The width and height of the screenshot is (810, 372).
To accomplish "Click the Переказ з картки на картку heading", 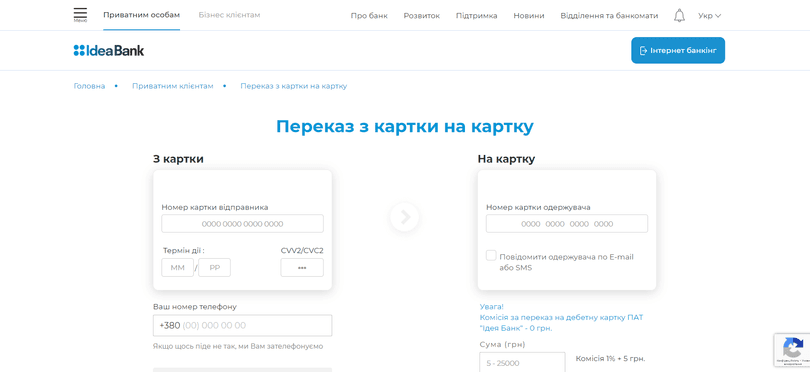I will point(404,127).
